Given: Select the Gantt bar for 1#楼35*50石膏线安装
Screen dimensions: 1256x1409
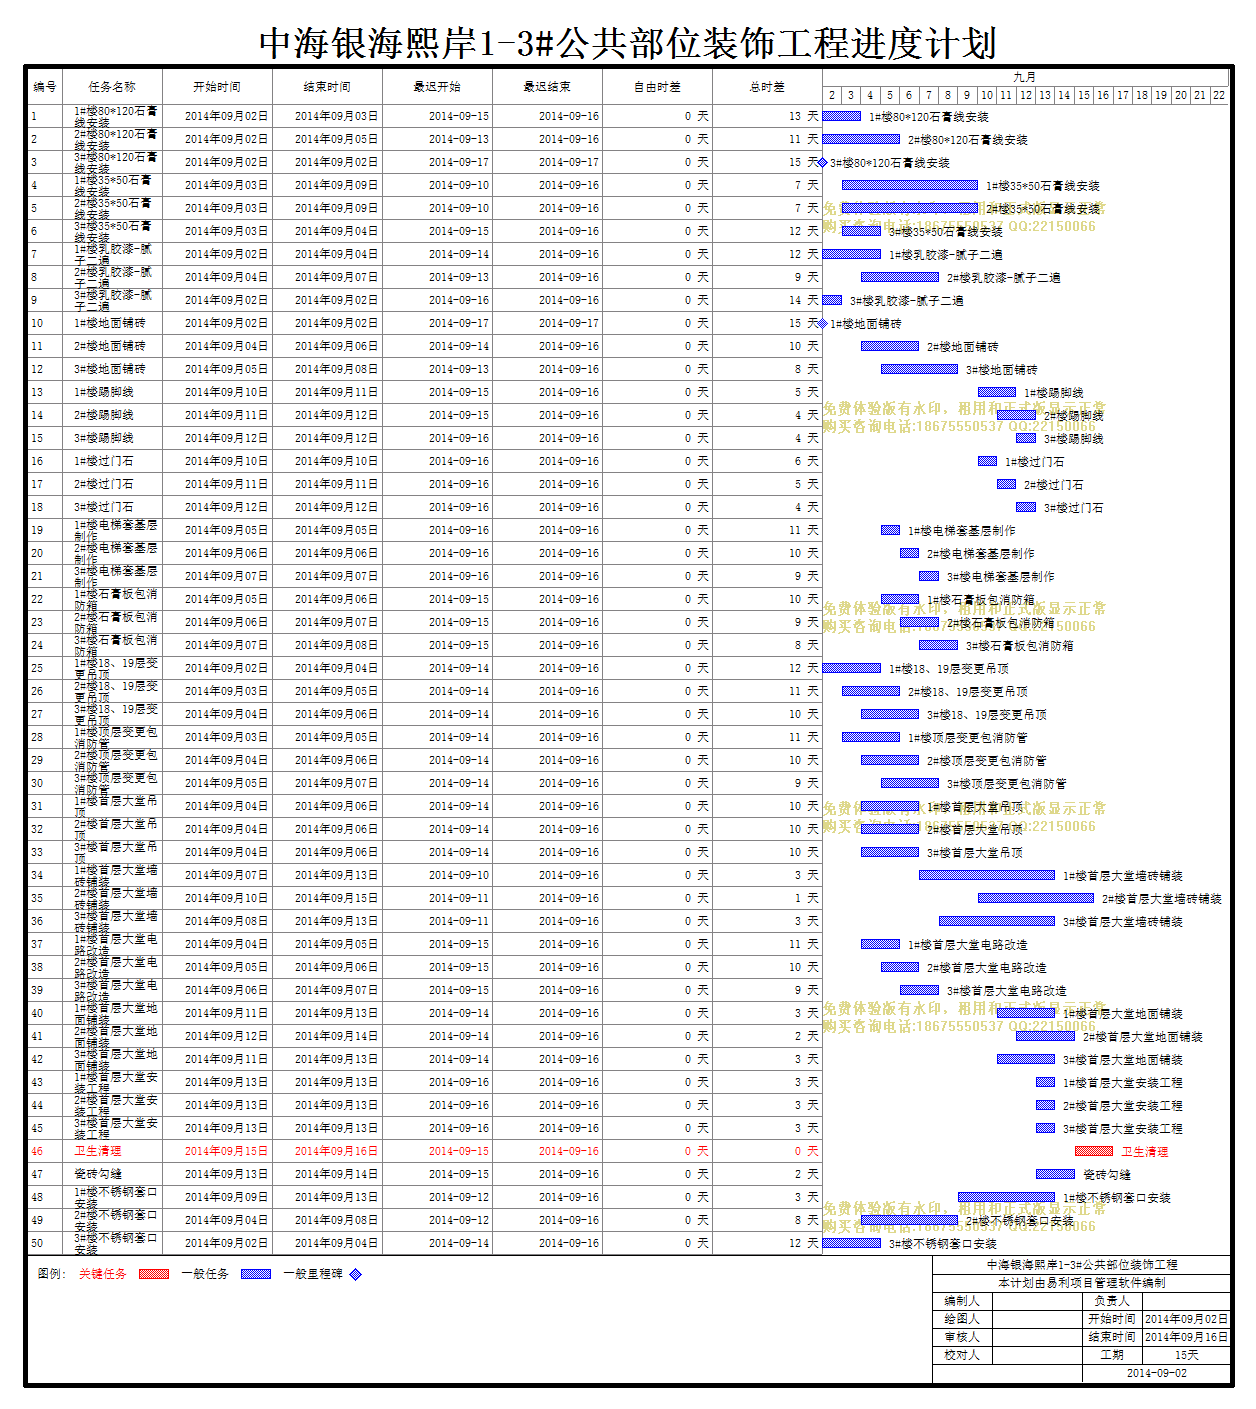Looking at the screenshot, I should click(910, 185).
